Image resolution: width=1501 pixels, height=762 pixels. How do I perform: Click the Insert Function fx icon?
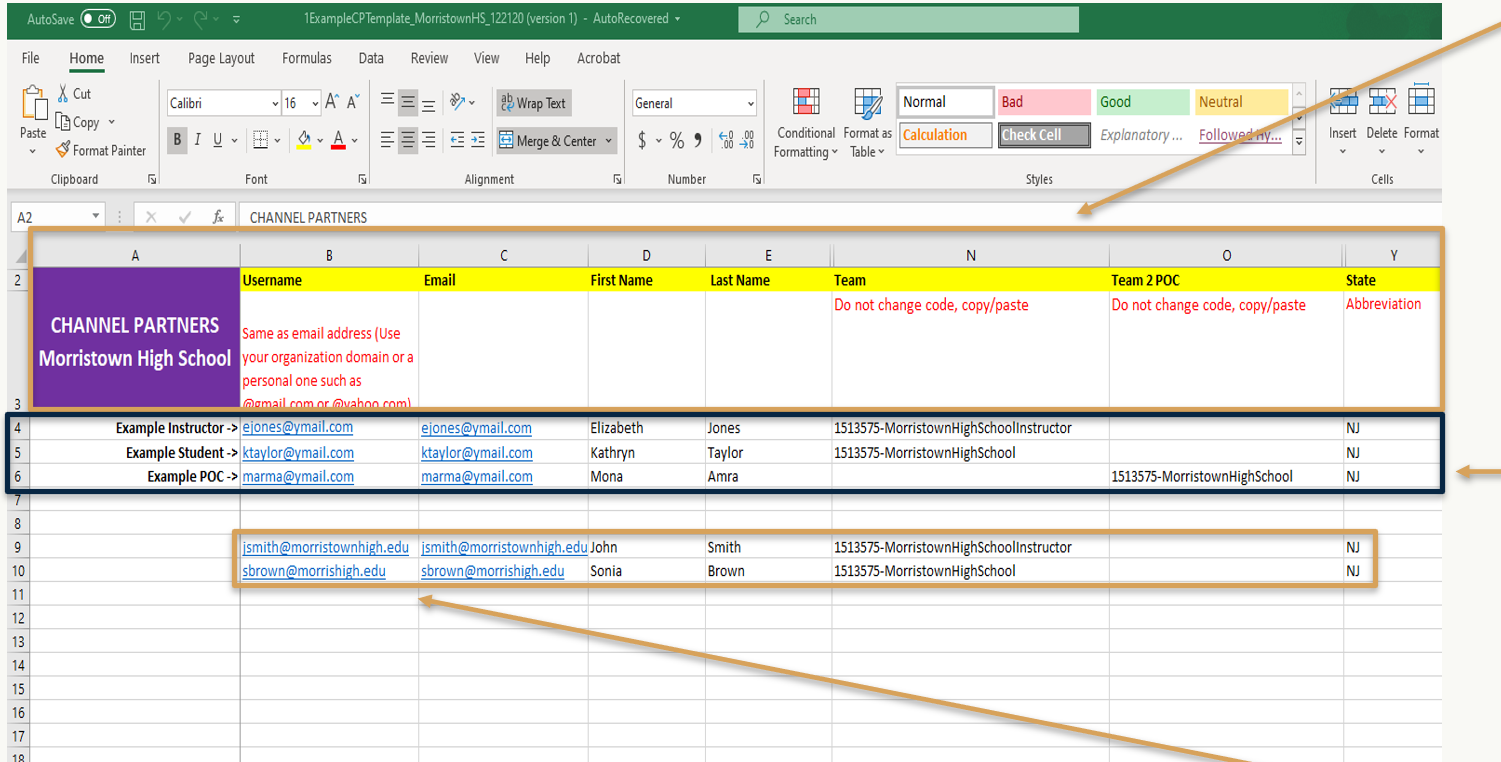click(217, 217)
